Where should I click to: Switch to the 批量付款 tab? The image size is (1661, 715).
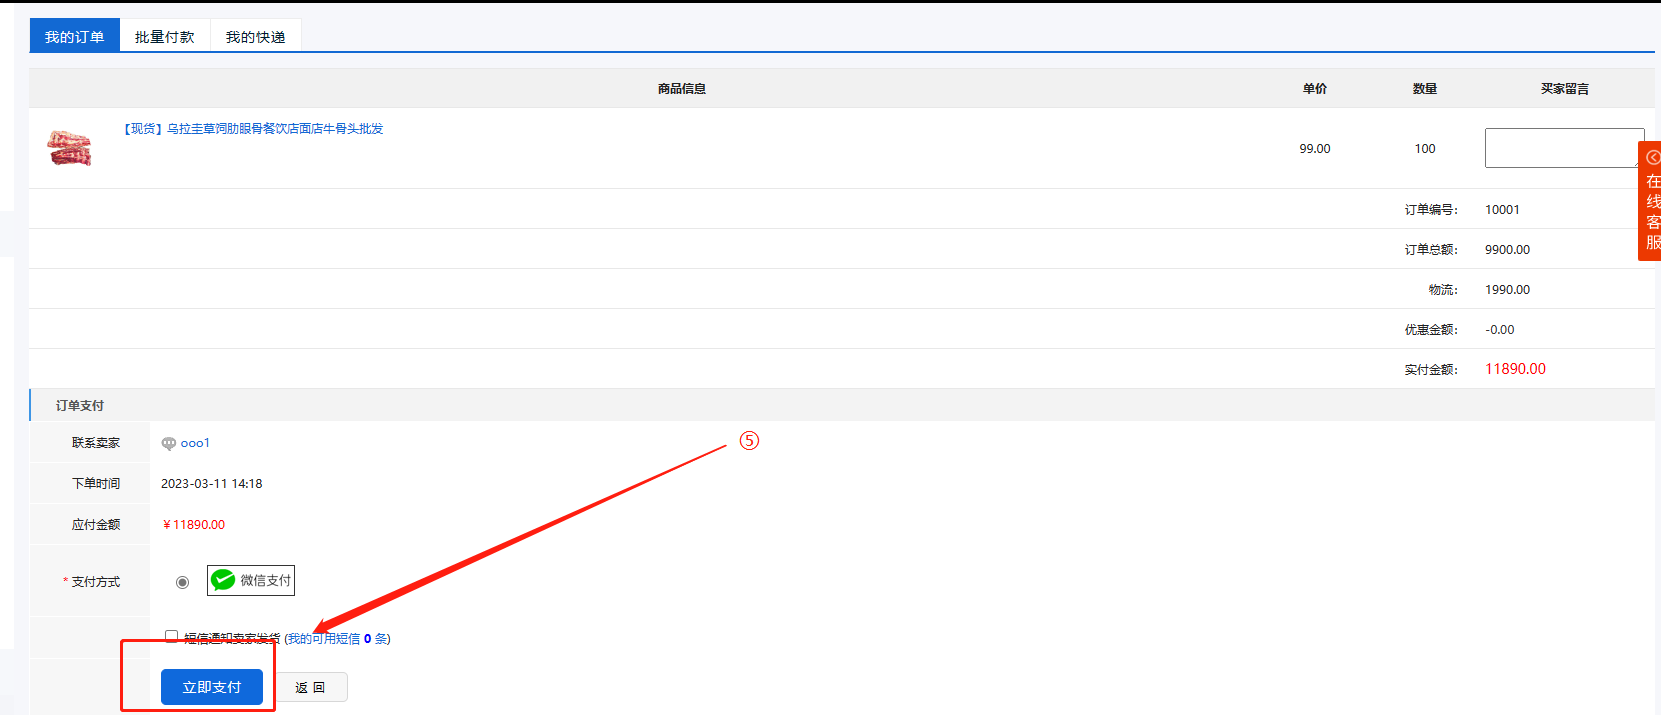point(165,37)
